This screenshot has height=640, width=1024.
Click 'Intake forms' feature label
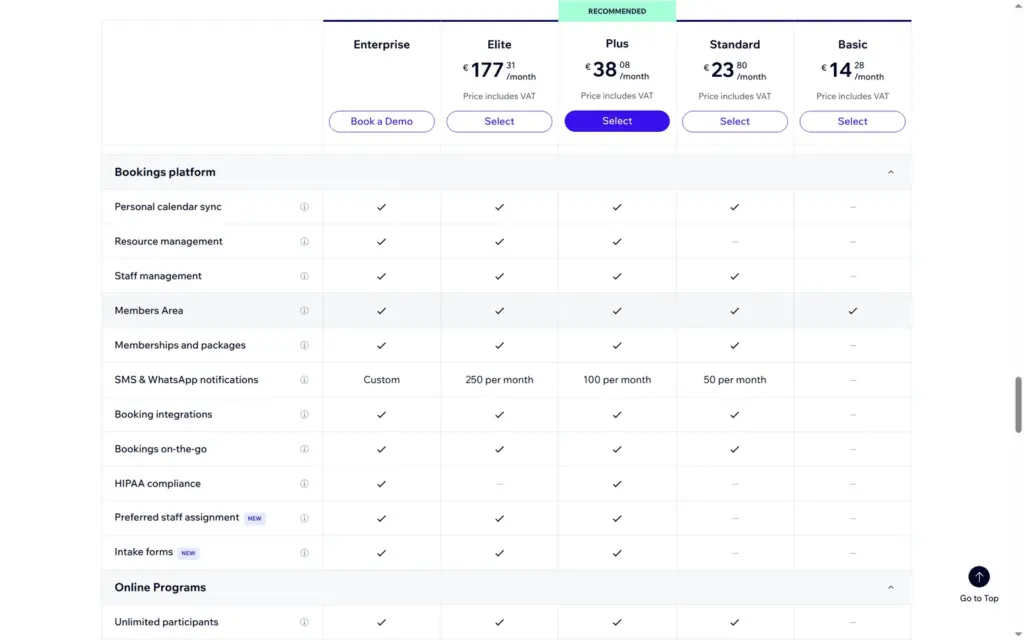coord(144,552)
